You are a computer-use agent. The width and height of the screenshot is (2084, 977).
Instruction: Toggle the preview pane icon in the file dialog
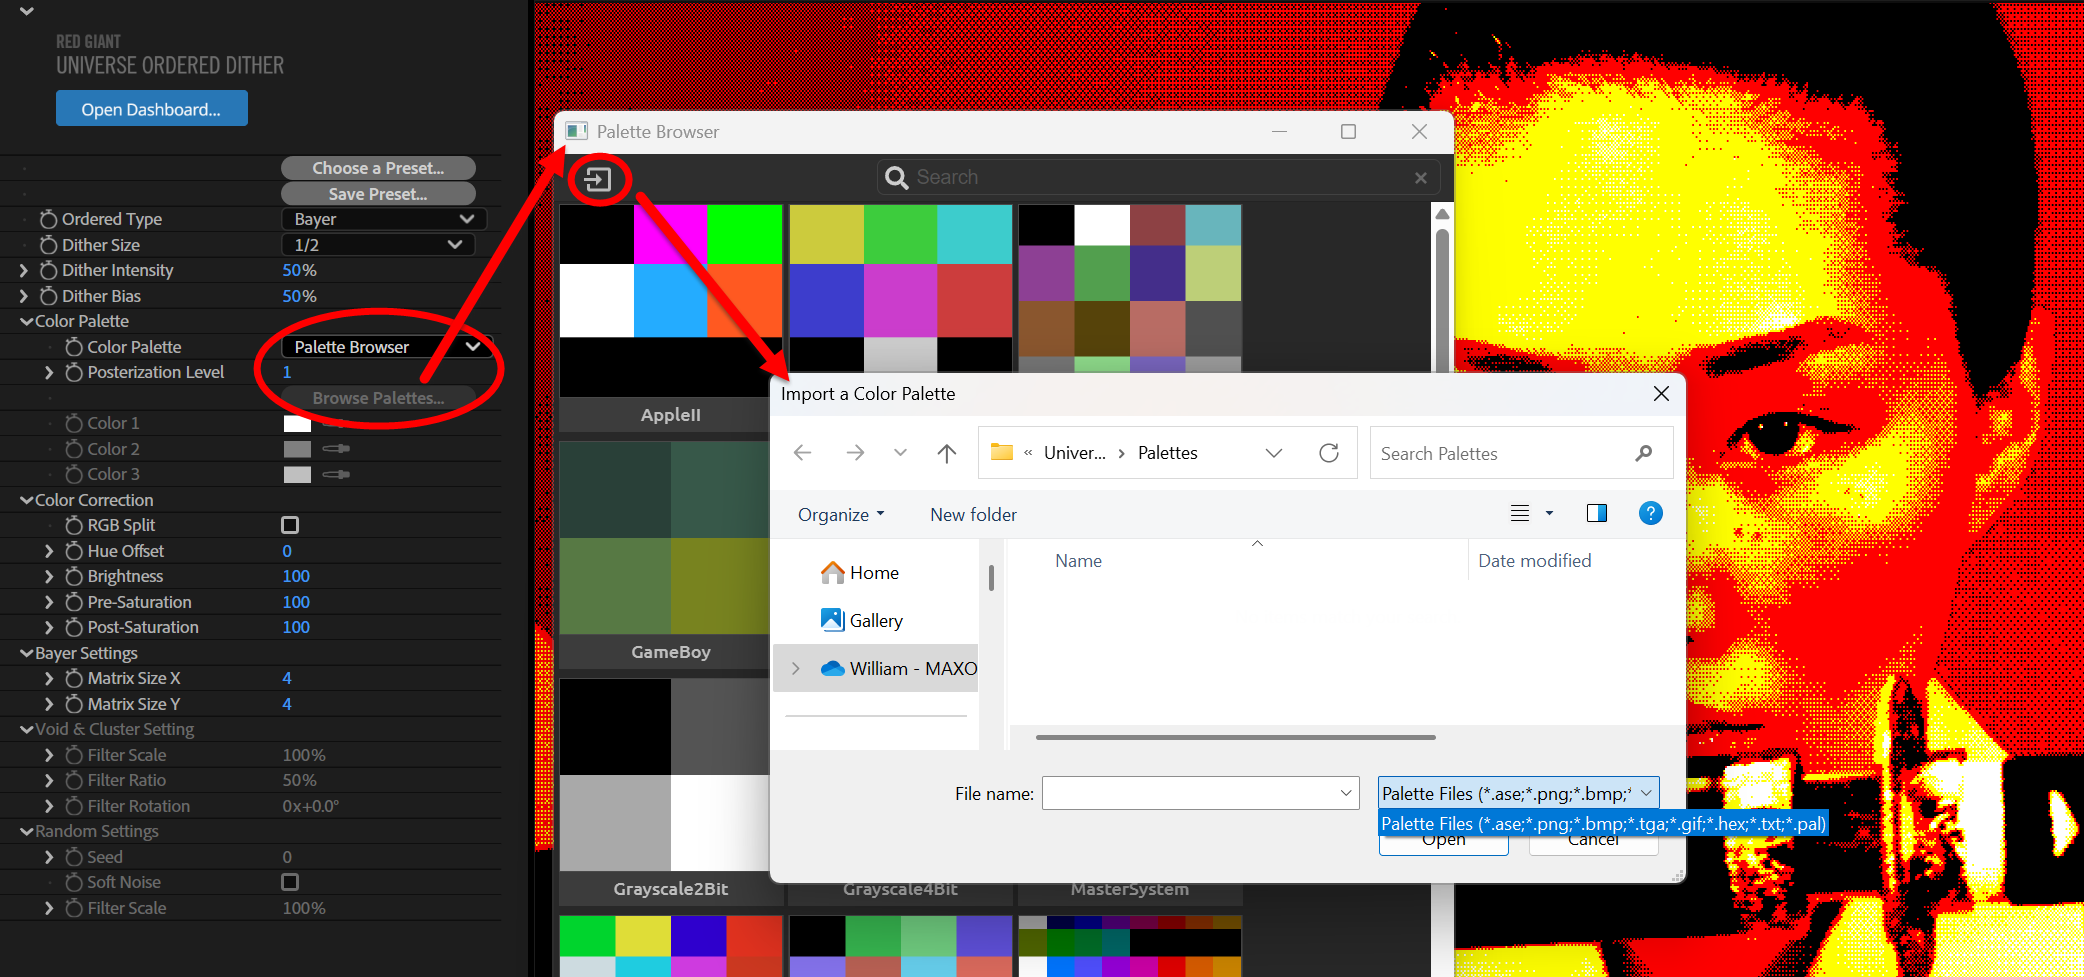point(1596,513)
